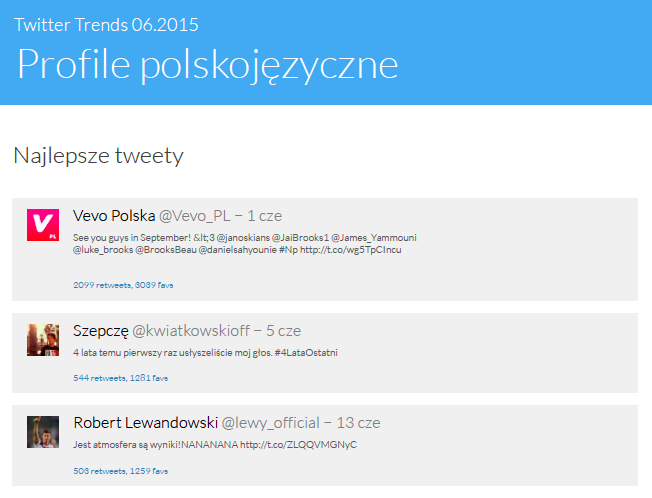Screen dimensions: 652x498
Task: Click the @lewy_official handle
Action: click(270, 423)
